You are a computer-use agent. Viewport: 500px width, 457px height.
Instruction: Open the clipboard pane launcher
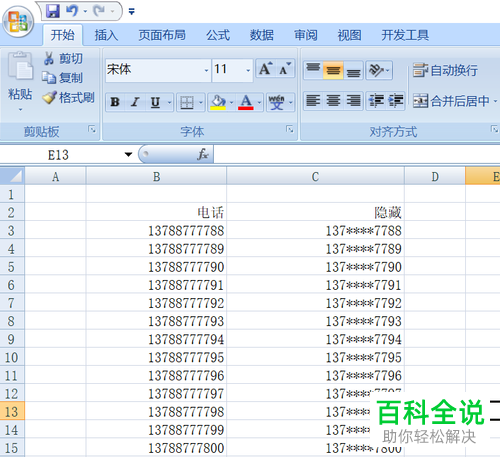(92, 129)
